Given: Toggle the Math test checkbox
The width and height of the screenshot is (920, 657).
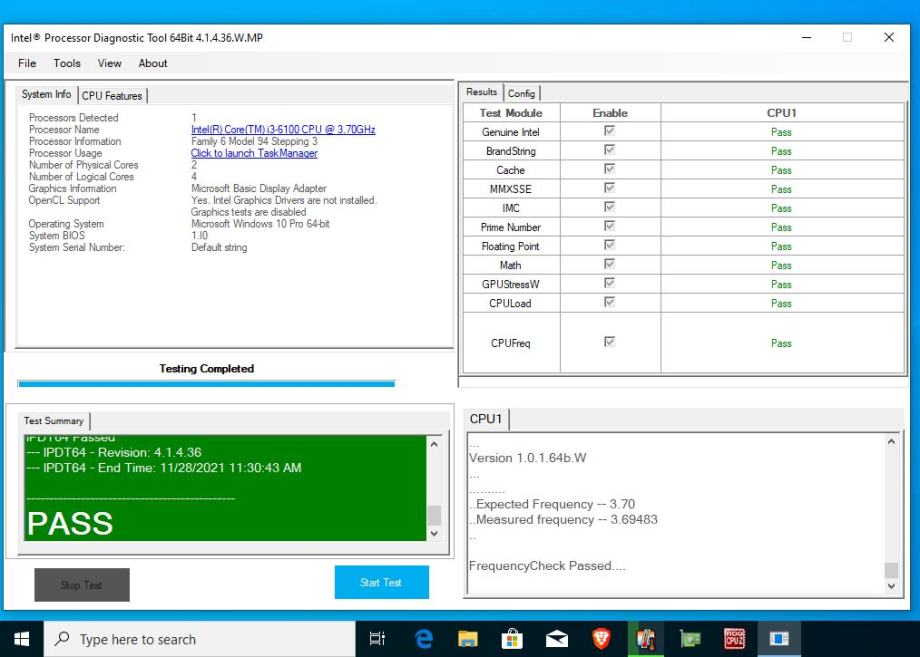Looking at the screenshot, I should [x=610, y=264].
